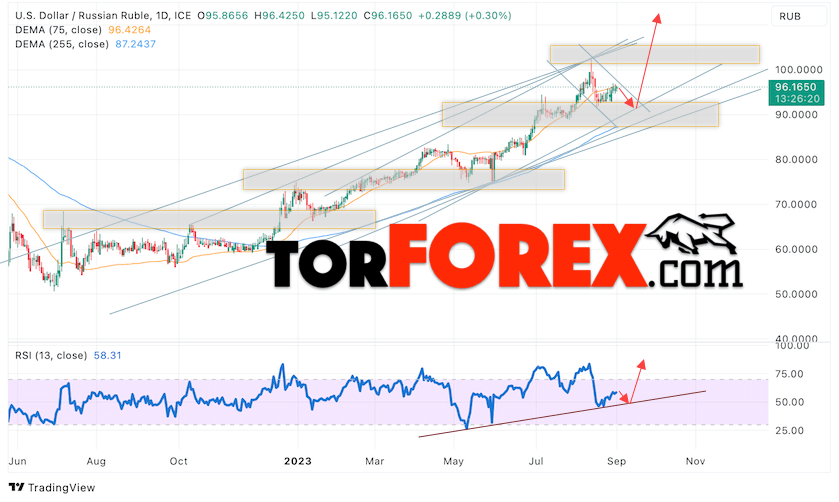This screenshot has width=839, height=502.
Task: Click the RSI 25.00 axis label
Action: tap(790, 430)
